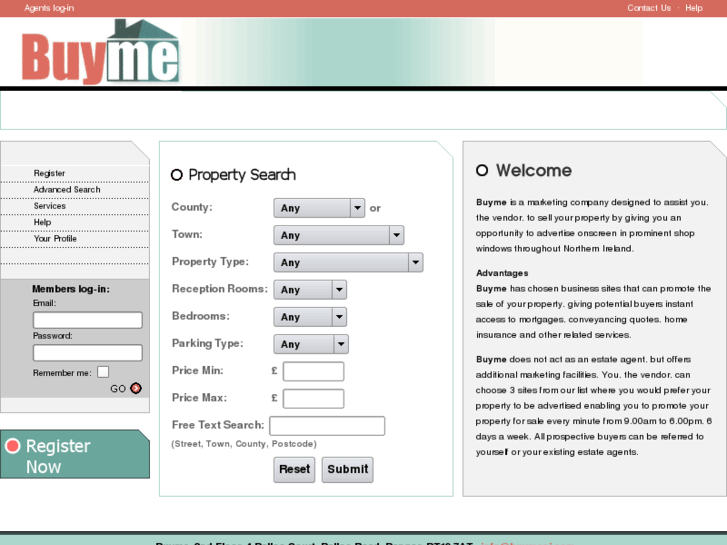Click the Price Max field
727x545 pixels.
[313, 399]
